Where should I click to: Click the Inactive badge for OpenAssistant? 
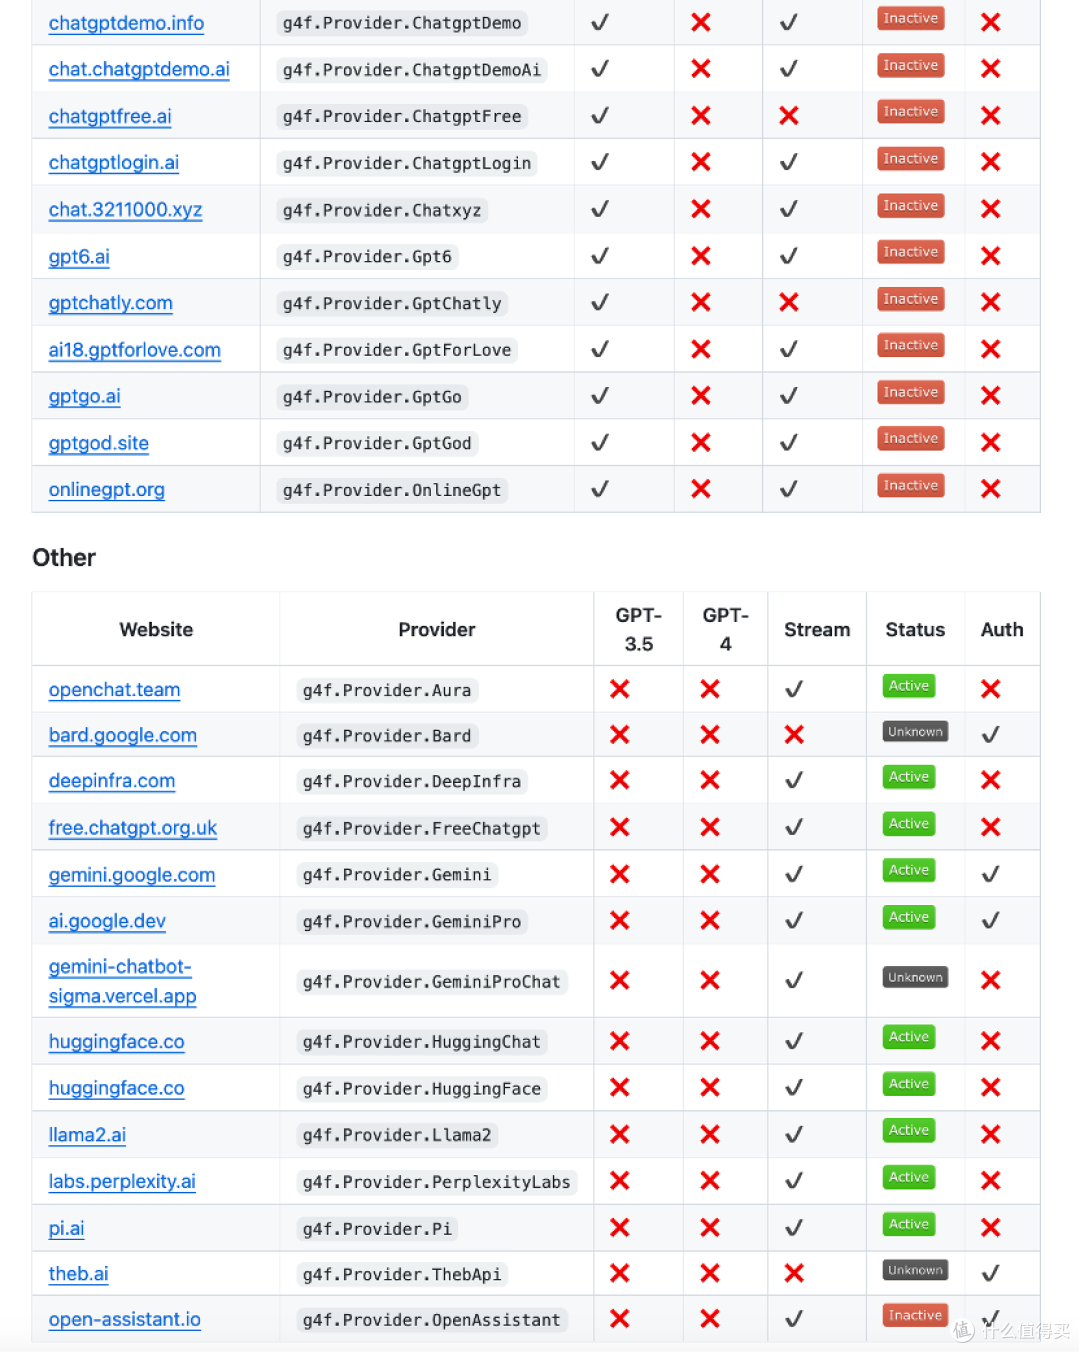pyautogui.click(x=915, y=1316)
